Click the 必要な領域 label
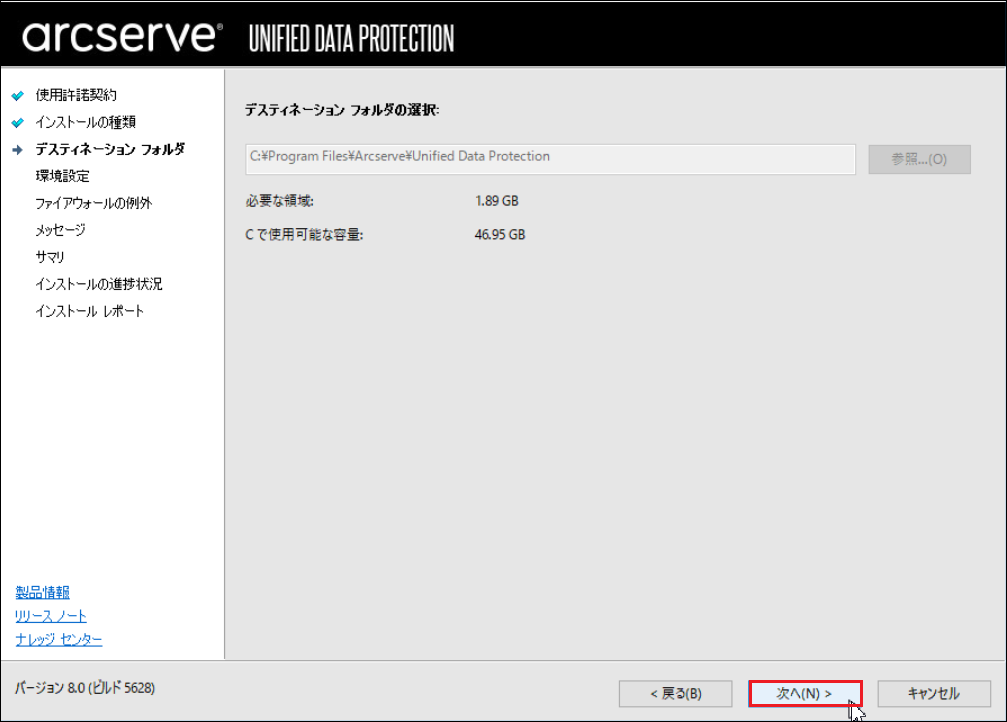The width and height of the screenshot is (1007, 722). pyautogui.click(x=279, y=201)
